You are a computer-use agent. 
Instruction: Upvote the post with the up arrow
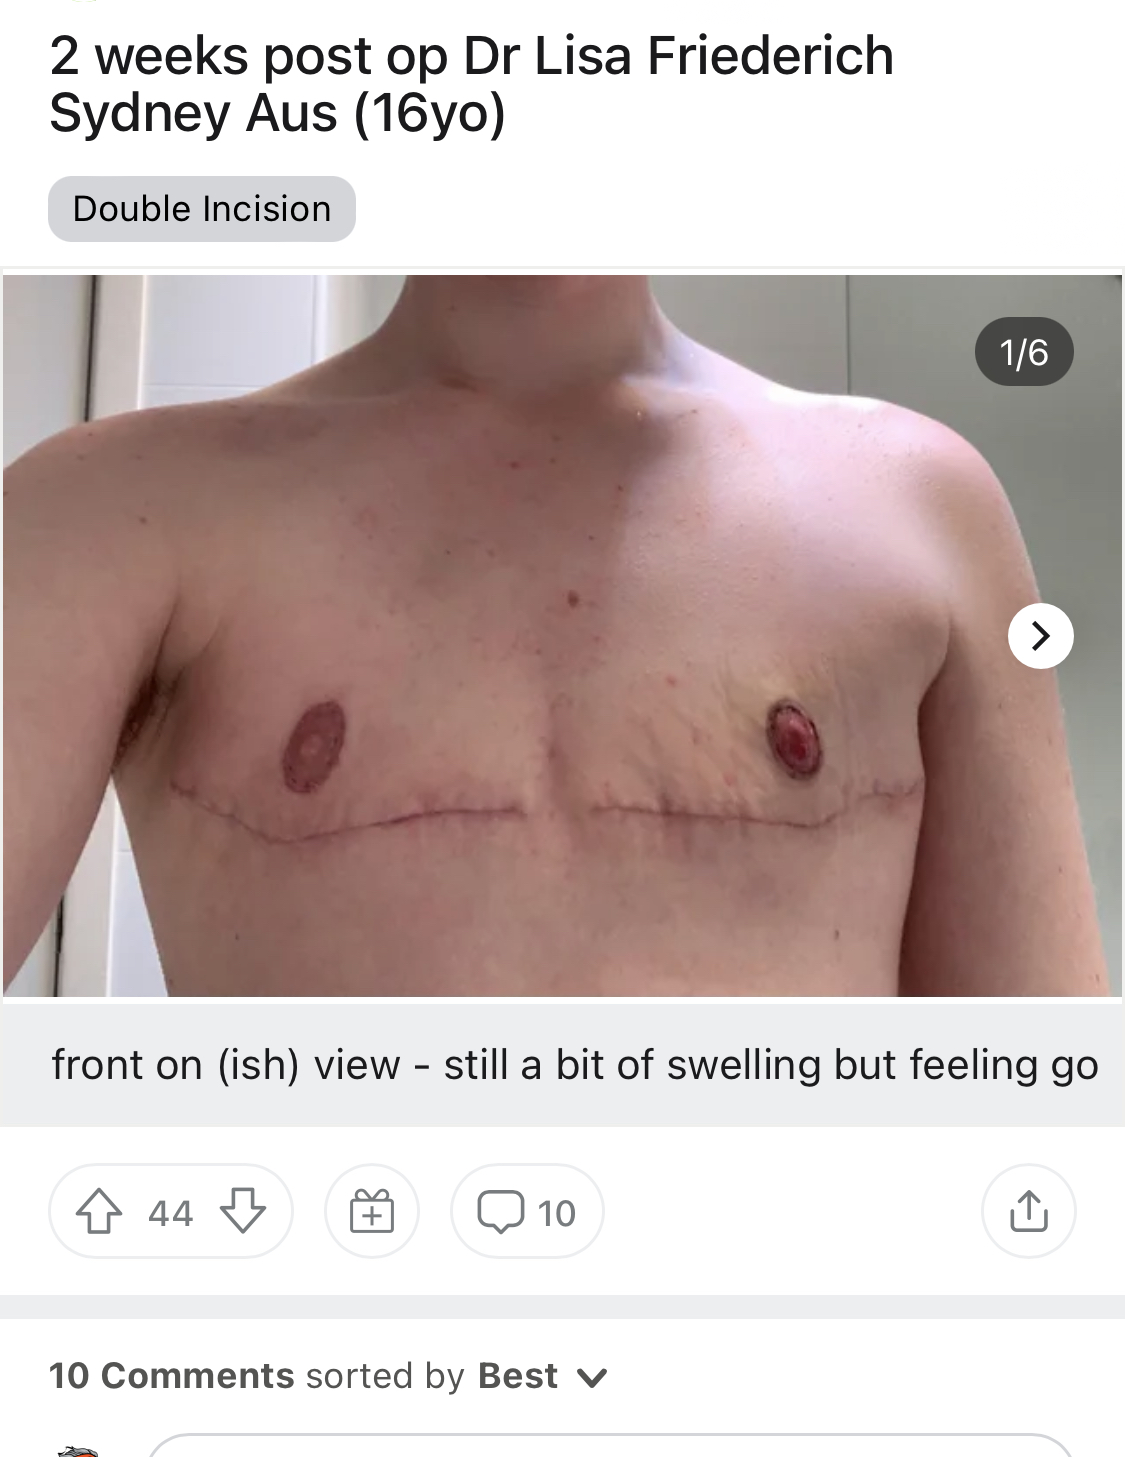click(99, 1211)
